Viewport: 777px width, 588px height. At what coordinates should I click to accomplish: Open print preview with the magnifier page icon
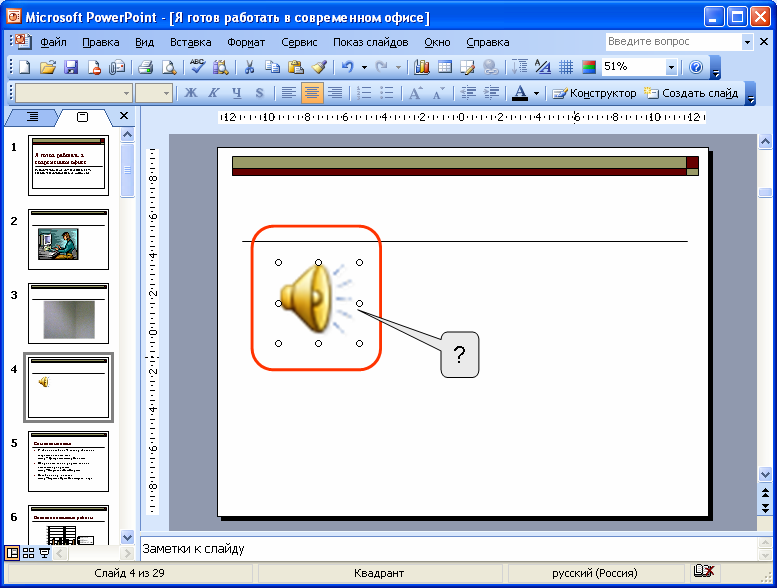click(169, 67)
